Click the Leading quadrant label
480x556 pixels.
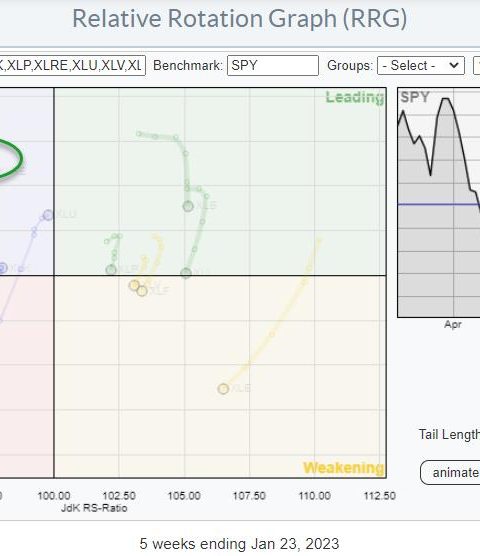[x=354, y=98]
